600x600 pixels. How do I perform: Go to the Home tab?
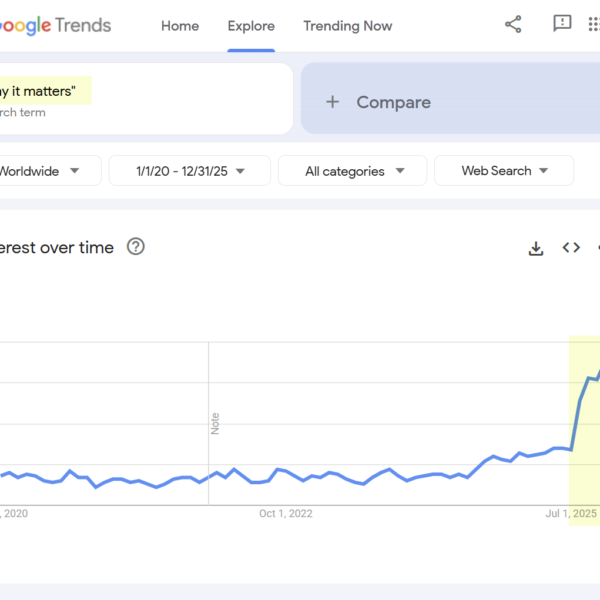180,26
